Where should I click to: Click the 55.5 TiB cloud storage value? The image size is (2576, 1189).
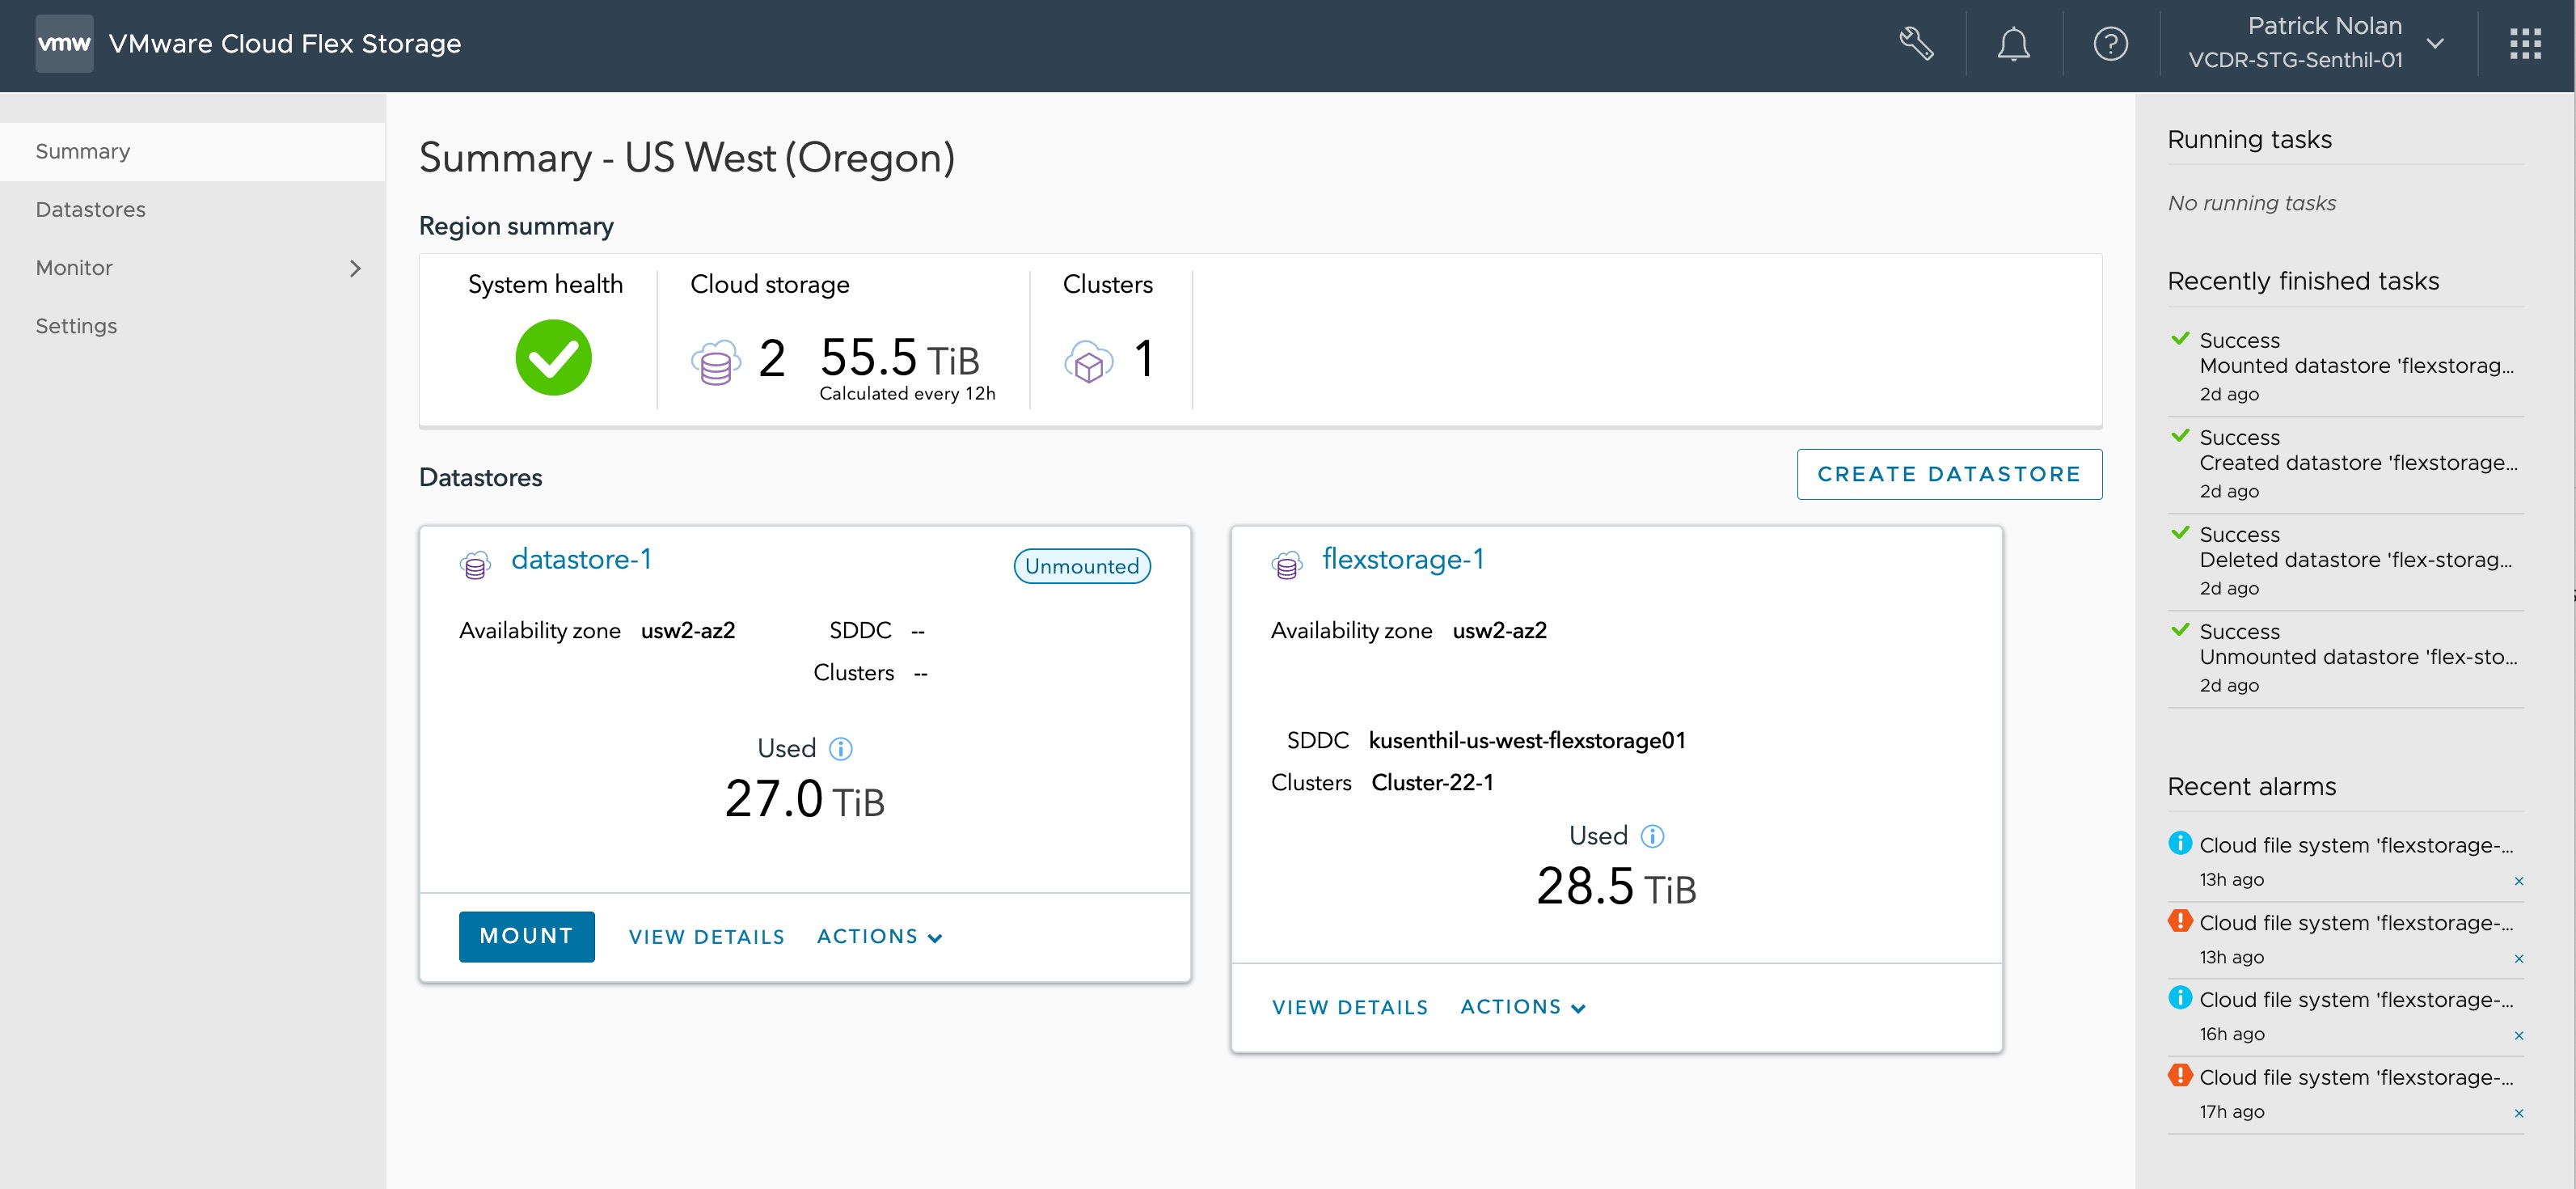click(899, 358)
